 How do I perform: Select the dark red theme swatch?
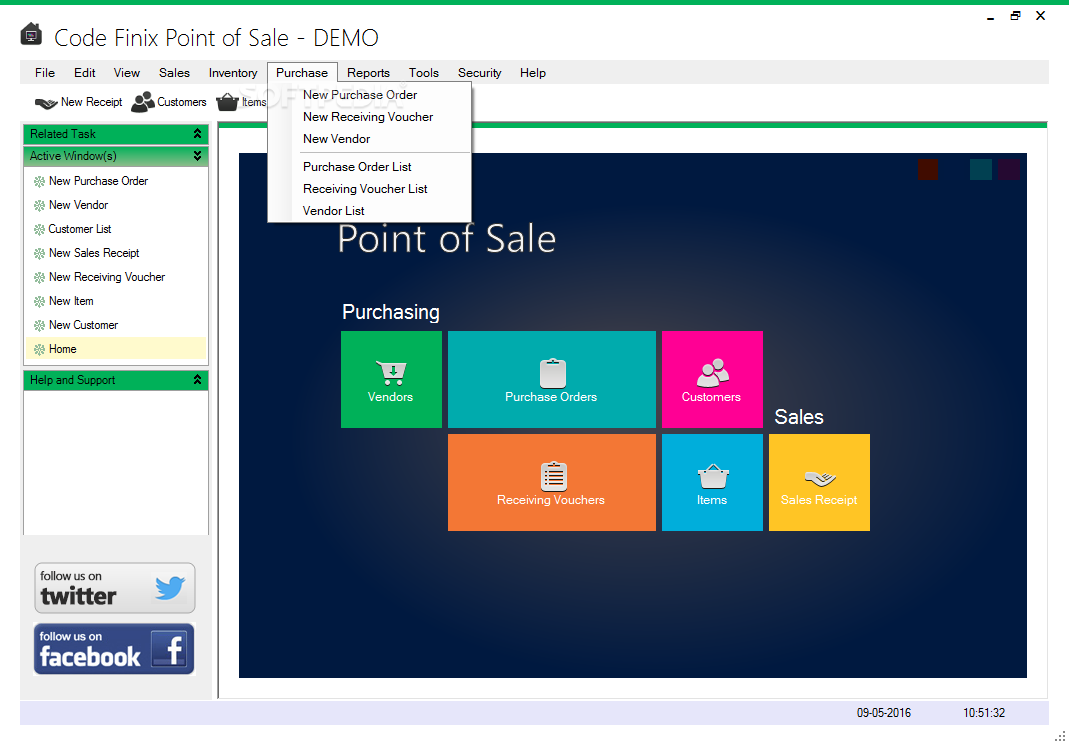[x=927, y=169]
